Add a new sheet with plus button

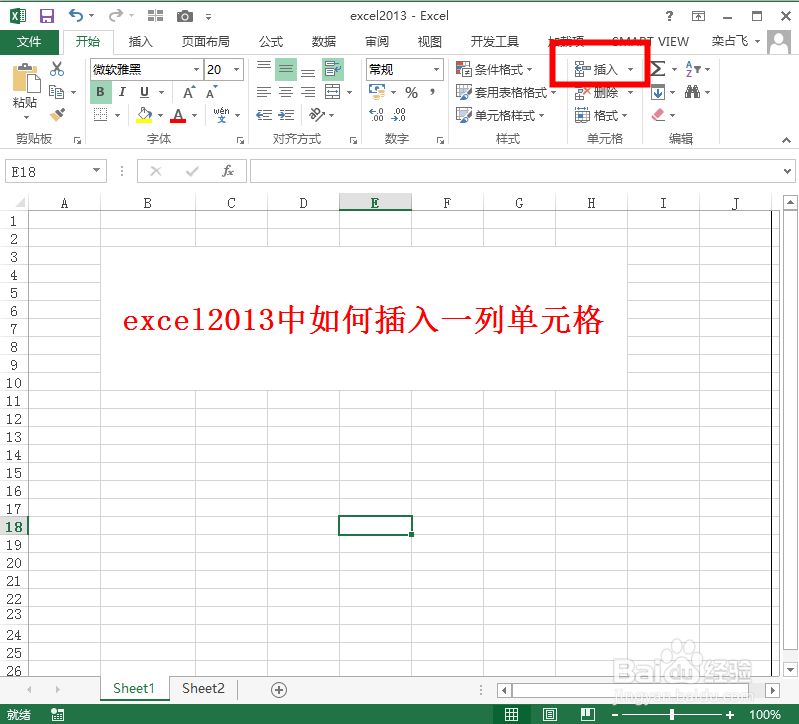(x=279, y=690)
